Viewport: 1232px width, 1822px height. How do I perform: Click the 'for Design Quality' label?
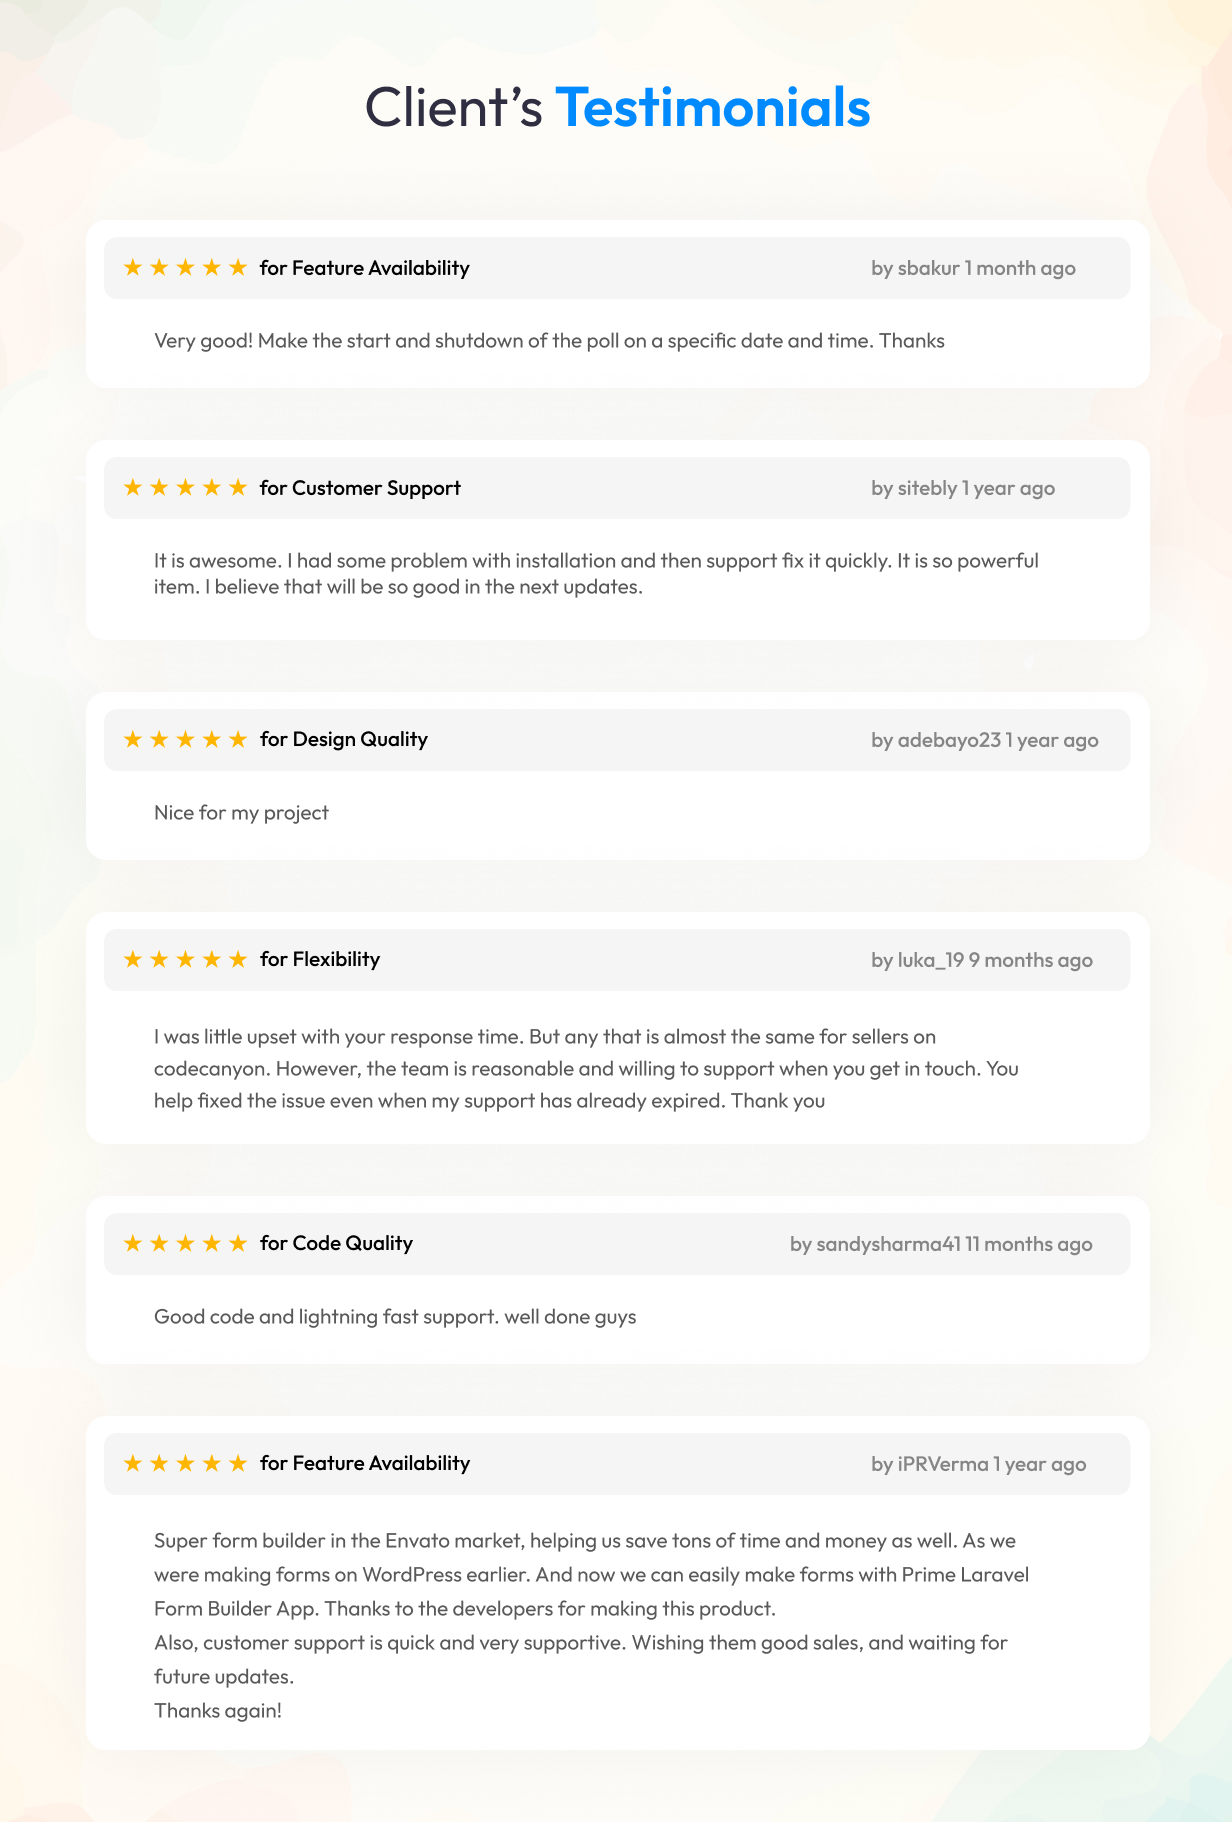[x=344, y=739]
